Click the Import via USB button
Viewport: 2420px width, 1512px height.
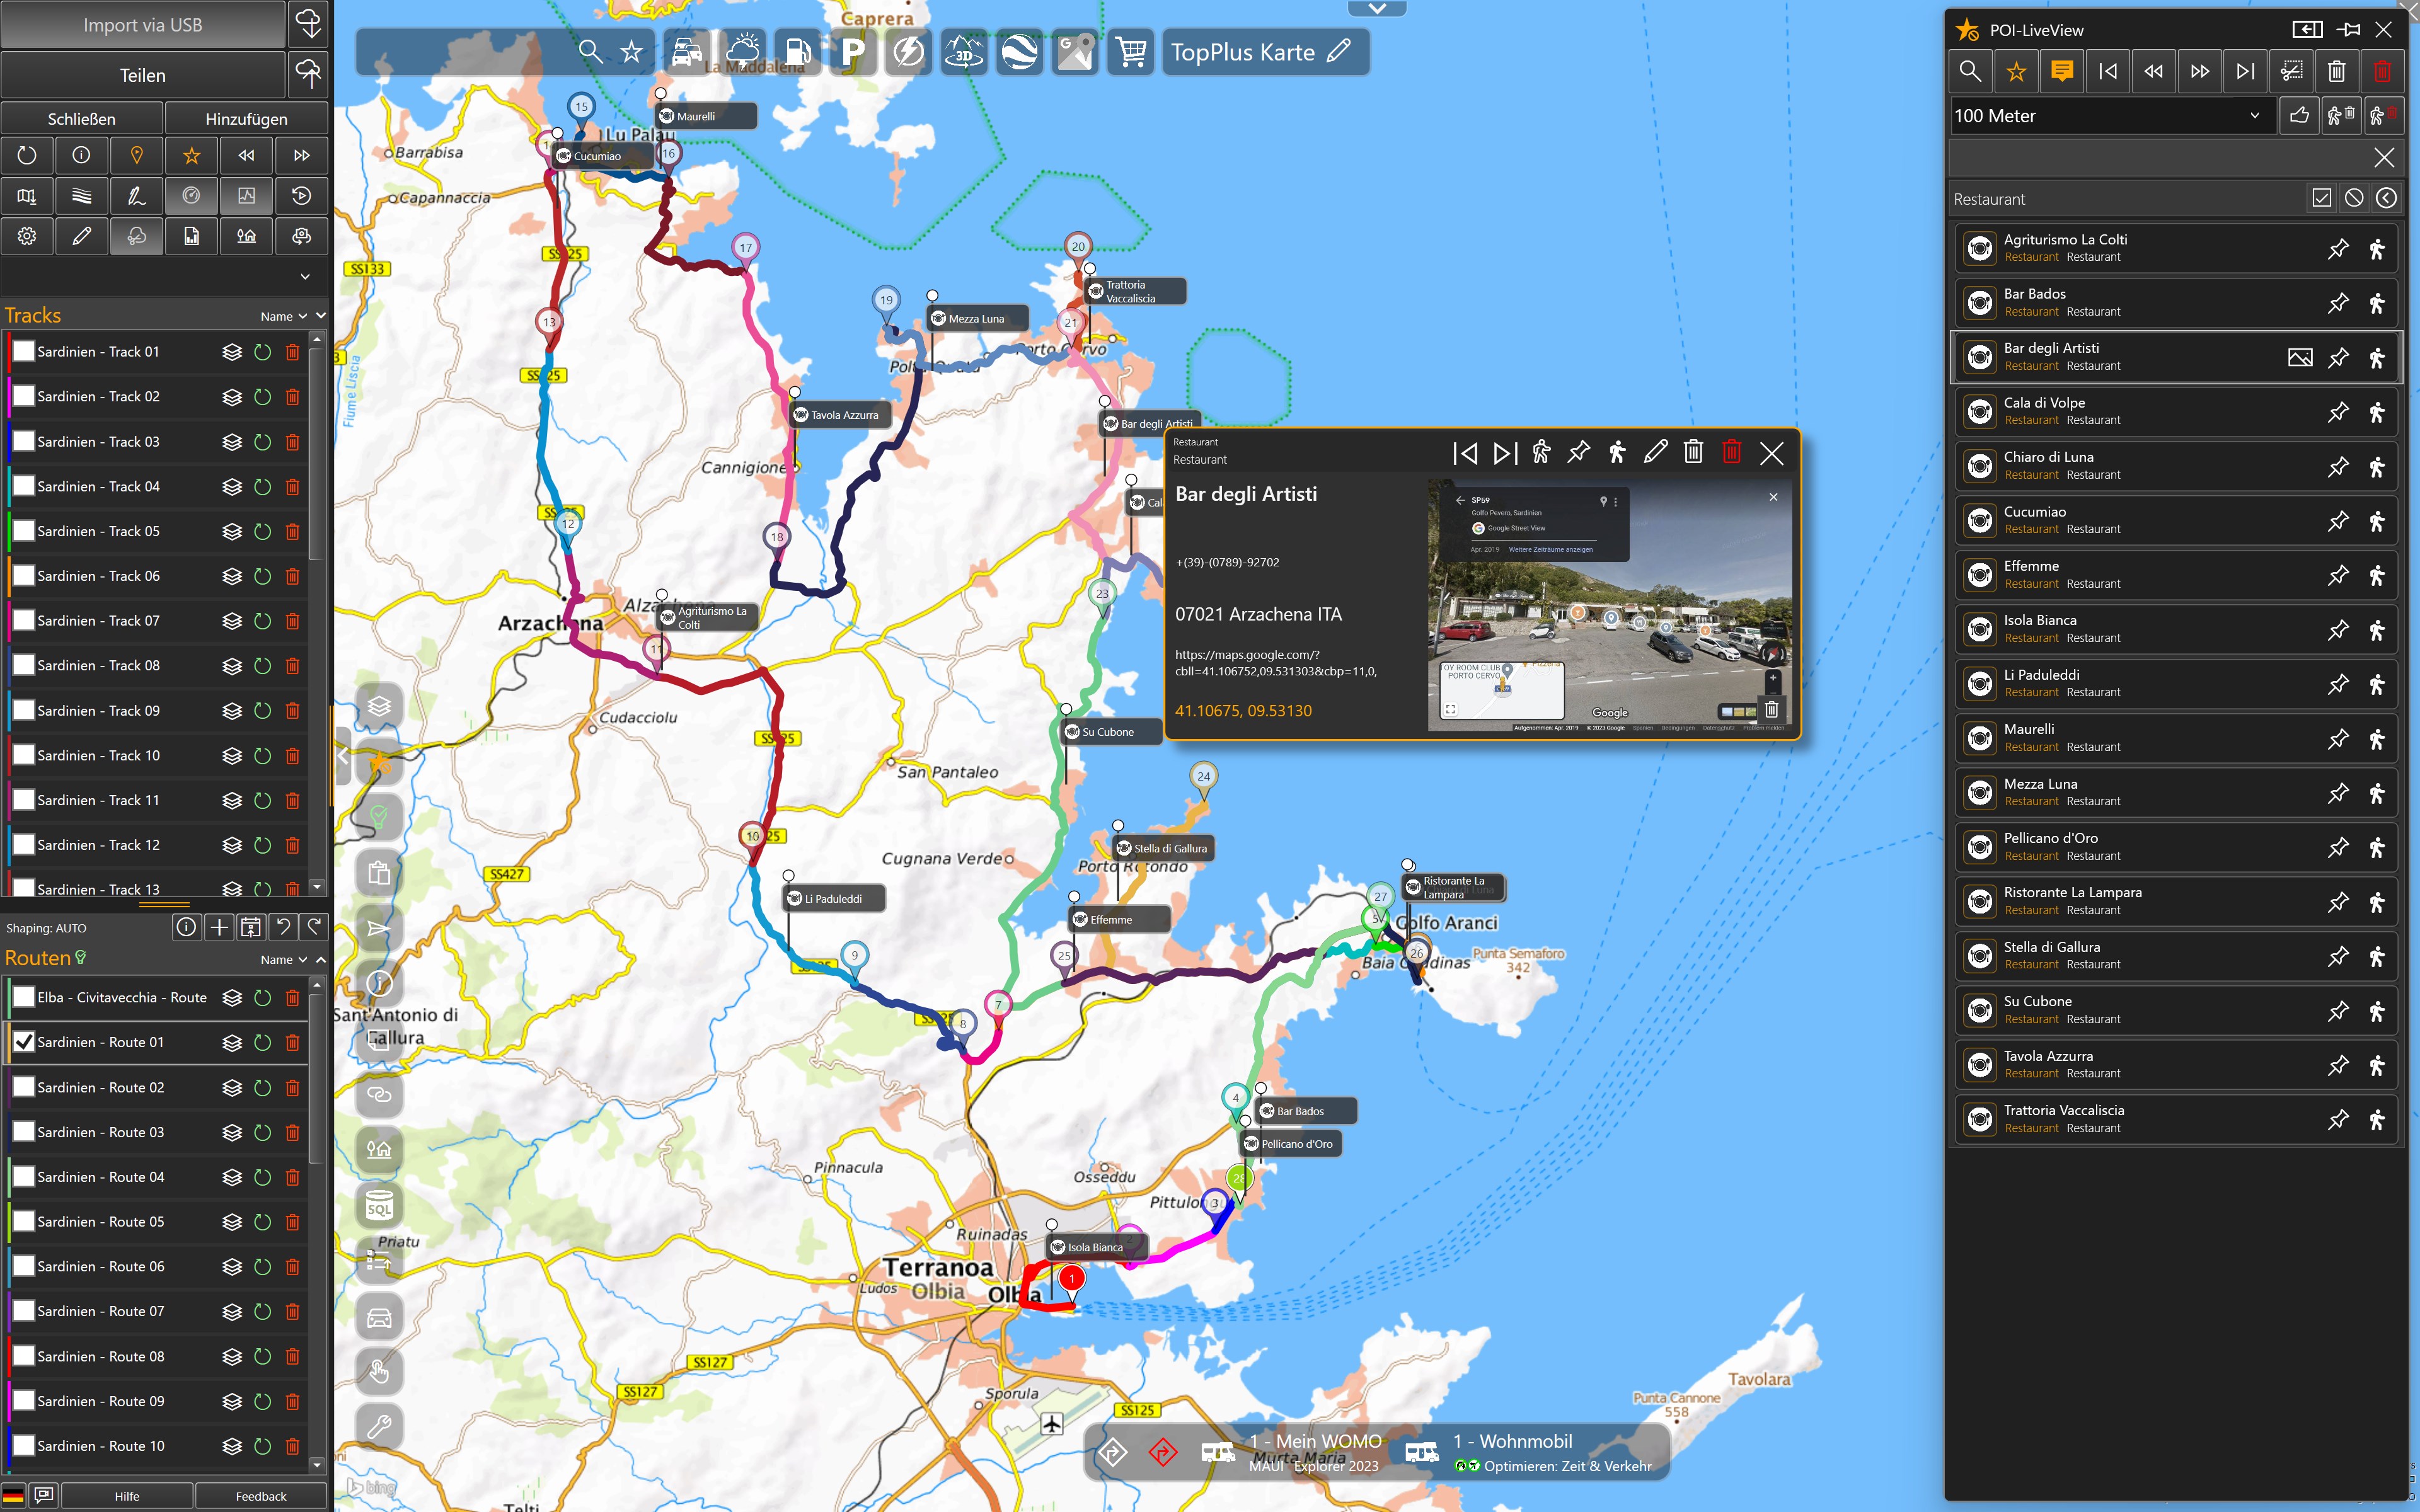[142, 25]
